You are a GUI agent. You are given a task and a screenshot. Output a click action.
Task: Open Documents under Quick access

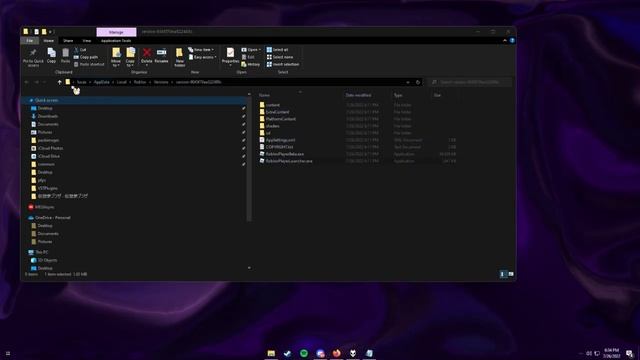click(x=48, y=124)
